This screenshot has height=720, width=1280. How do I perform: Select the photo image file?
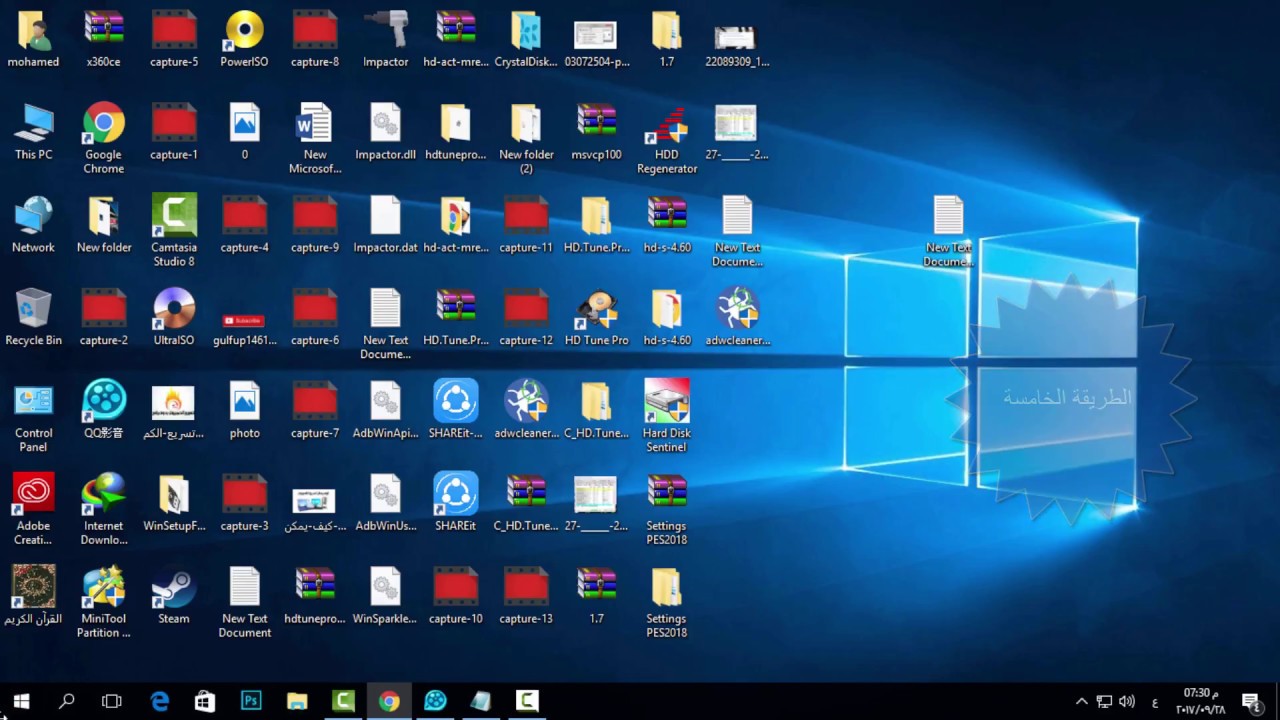244,410
